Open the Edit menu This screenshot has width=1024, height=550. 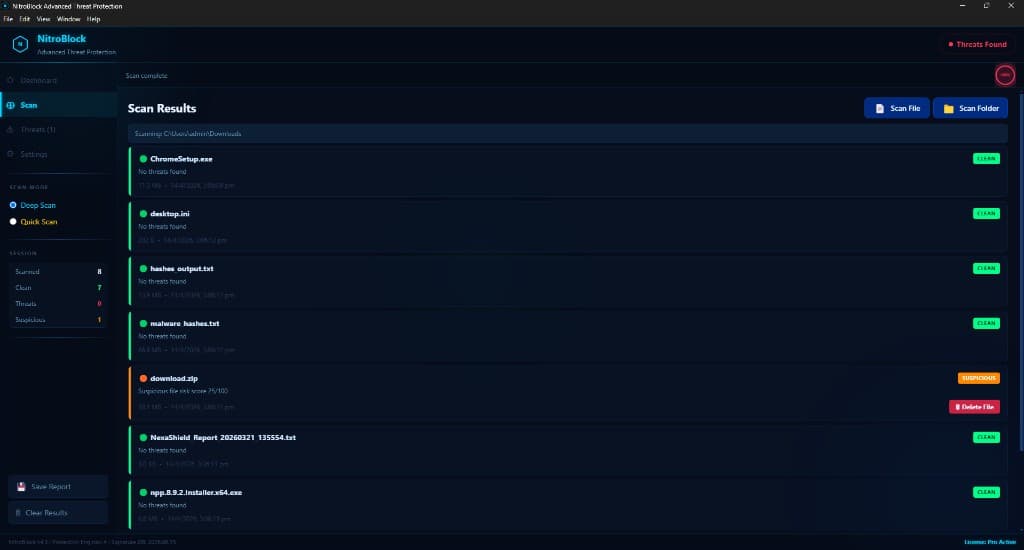(25, 19)
